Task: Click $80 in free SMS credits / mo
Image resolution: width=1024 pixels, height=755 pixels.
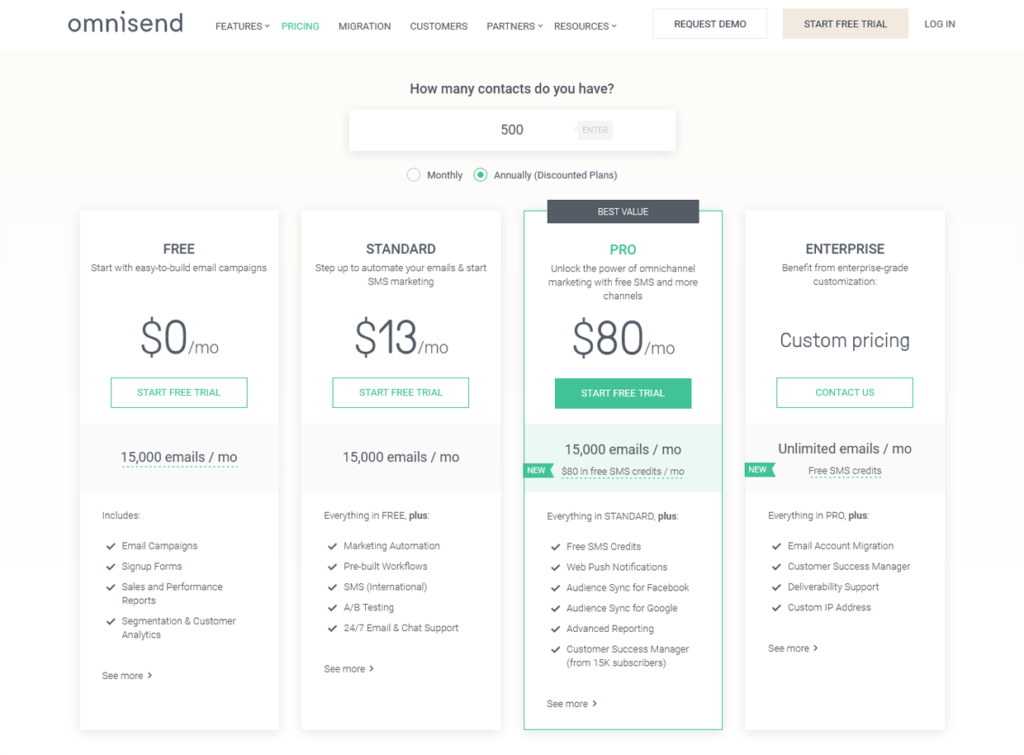Action: [x=623, y=472]
